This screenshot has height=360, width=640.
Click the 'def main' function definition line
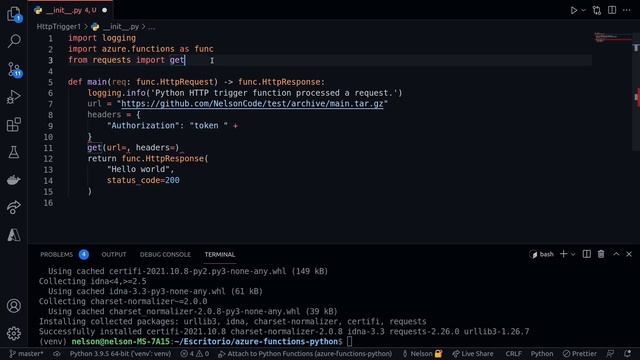pyautogui.click(x=196, y=82)
